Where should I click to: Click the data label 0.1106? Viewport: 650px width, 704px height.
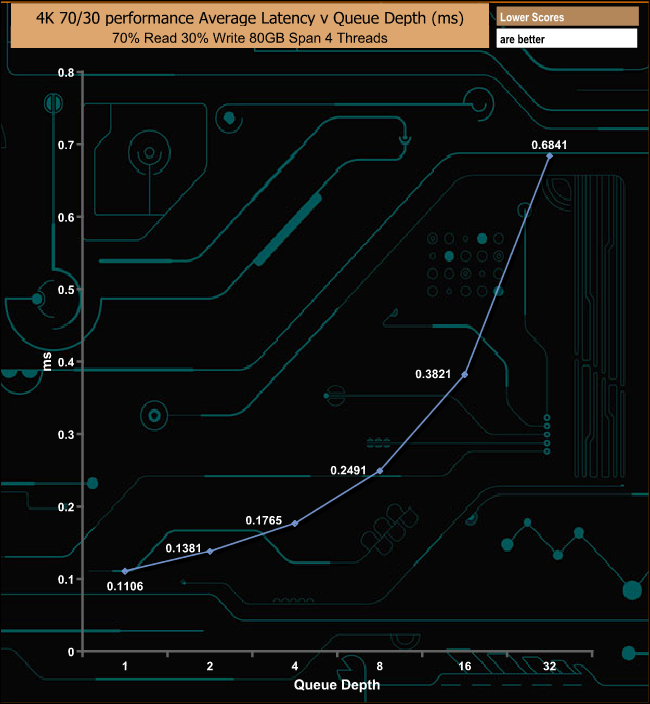click(x=125, y=586)
